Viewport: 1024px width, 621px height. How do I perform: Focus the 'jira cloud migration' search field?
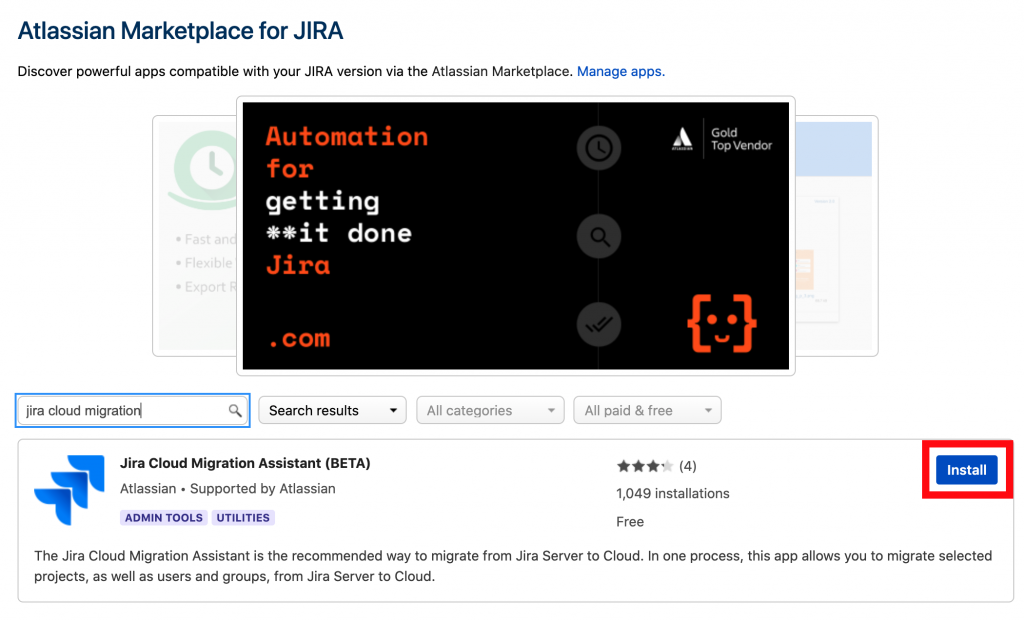133,410
